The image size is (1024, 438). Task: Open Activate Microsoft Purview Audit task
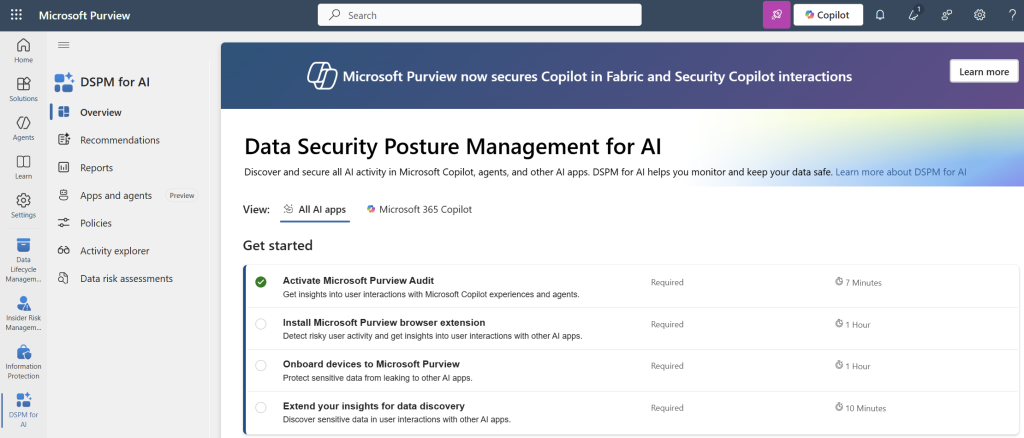pos(358,281)
